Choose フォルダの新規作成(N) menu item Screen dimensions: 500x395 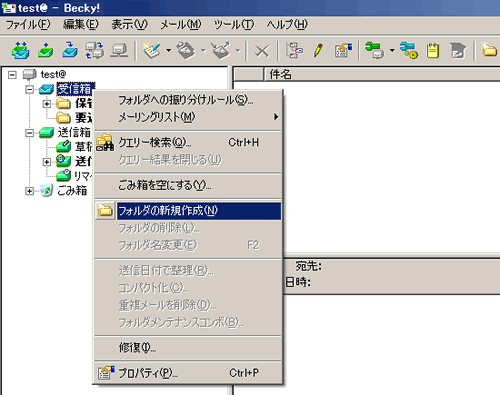[x=188, y=211]
